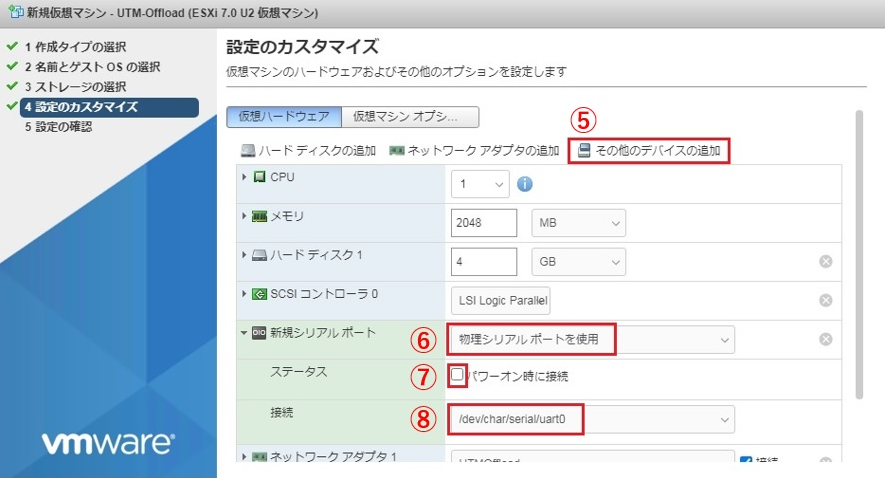Open the hard disk GB unit dropdown
The width and height of the screenshot is (885, 478).
pos(578,261)
